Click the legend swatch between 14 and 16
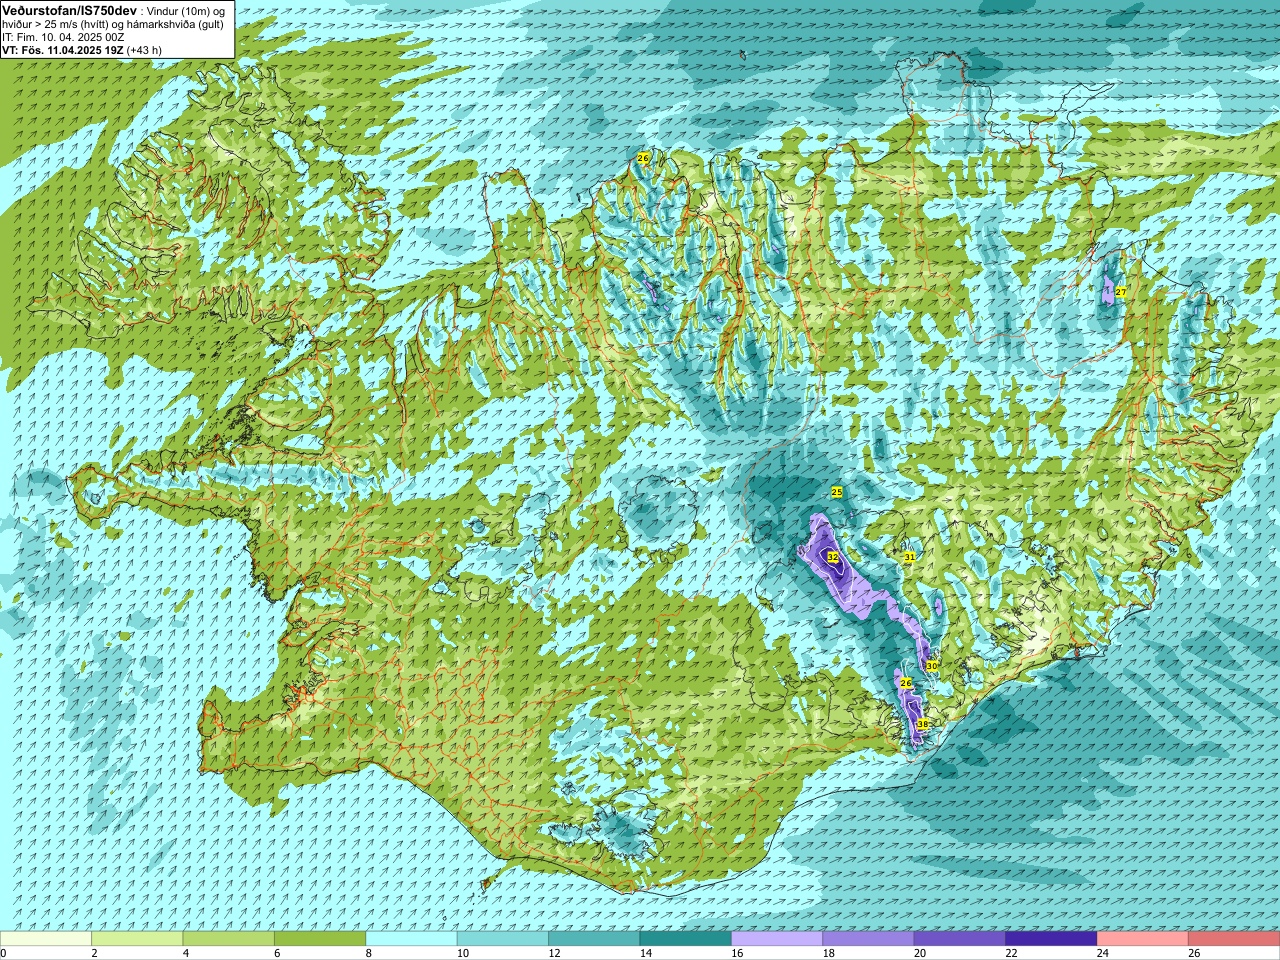Image resolution: width=1280 pixels, height=960 pixels. tap(685, 939)
